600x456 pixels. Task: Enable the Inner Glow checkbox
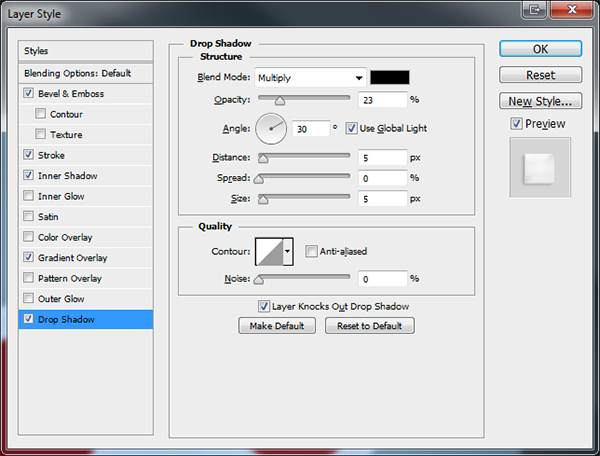(28, 195)
